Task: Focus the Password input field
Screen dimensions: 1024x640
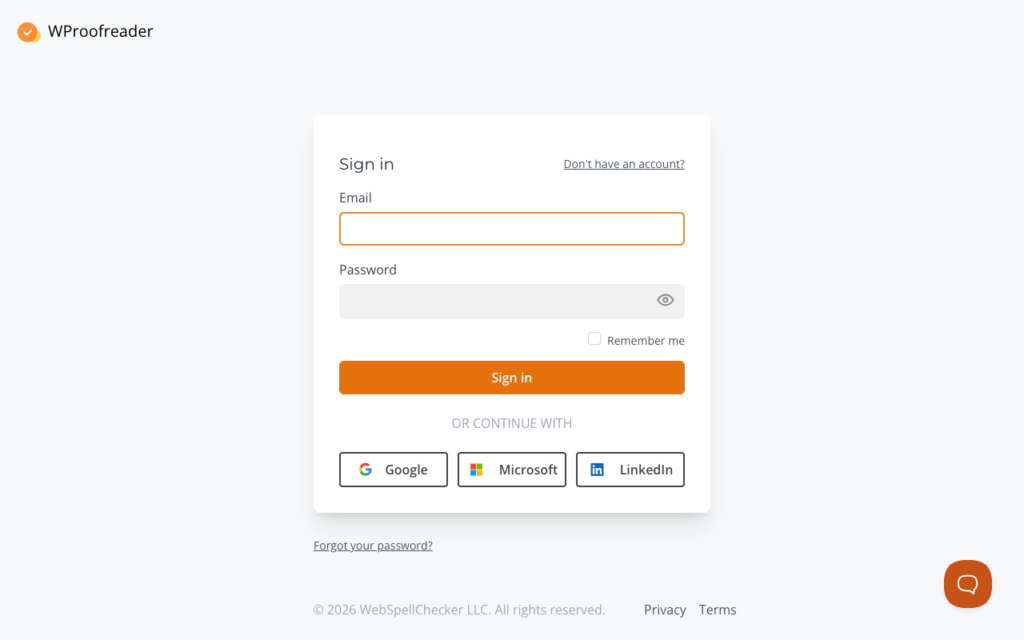Action: tap(495, 301)
